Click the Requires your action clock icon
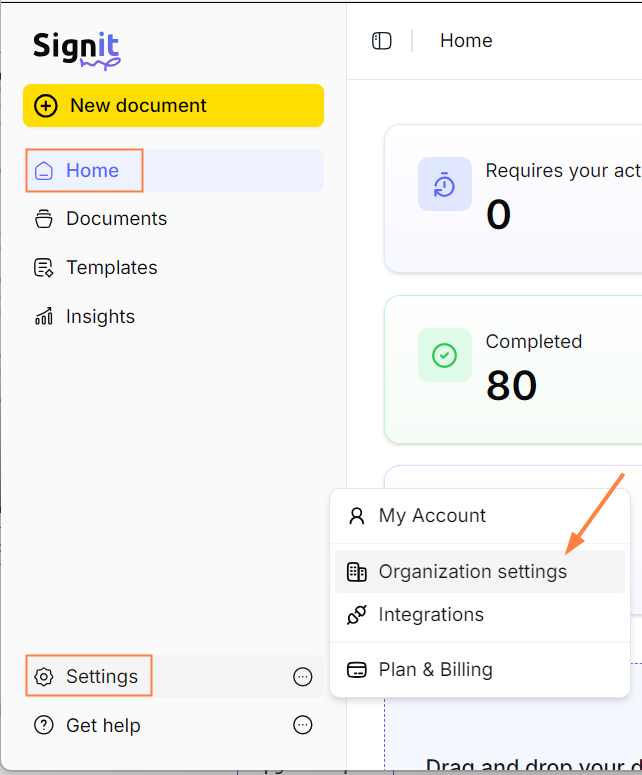 [444, 184]
